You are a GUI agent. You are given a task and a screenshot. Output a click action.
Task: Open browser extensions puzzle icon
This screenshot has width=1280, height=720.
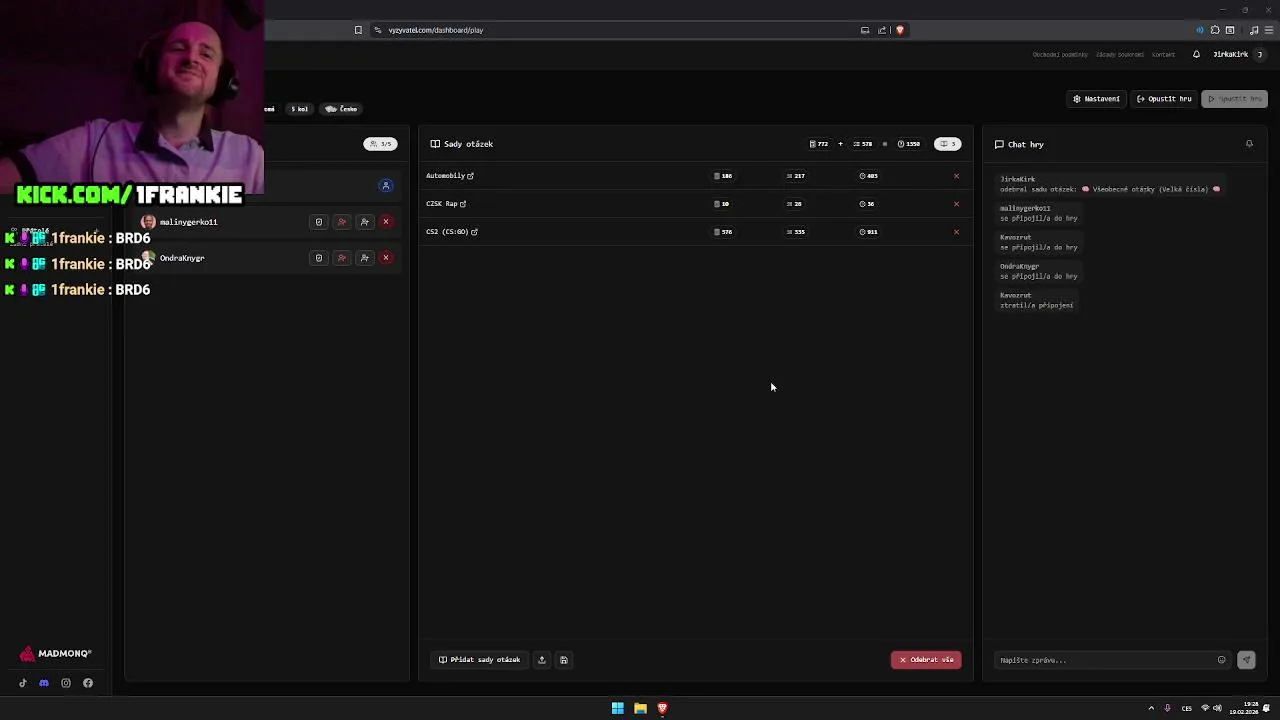coord(1215,30)
